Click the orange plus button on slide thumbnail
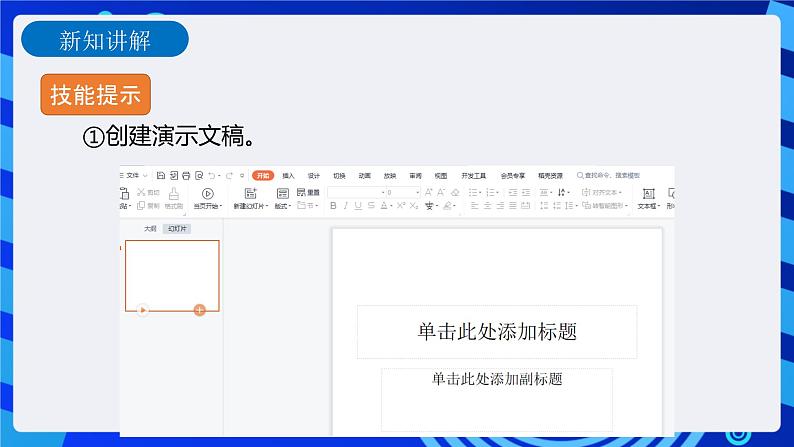 200,310
